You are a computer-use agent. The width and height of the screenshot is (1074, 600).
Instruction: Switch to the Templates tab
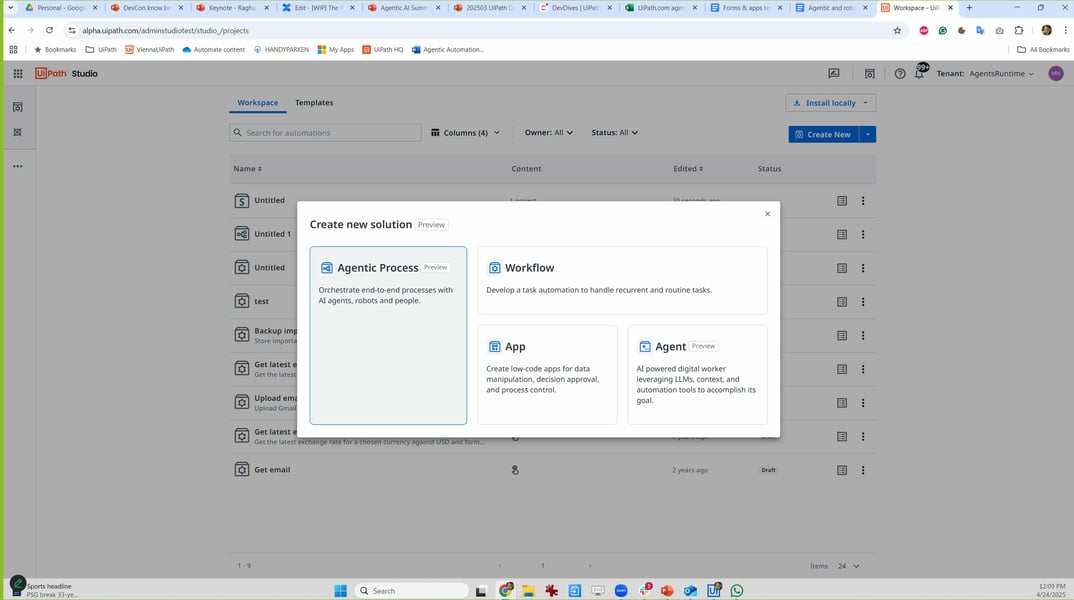314,103
